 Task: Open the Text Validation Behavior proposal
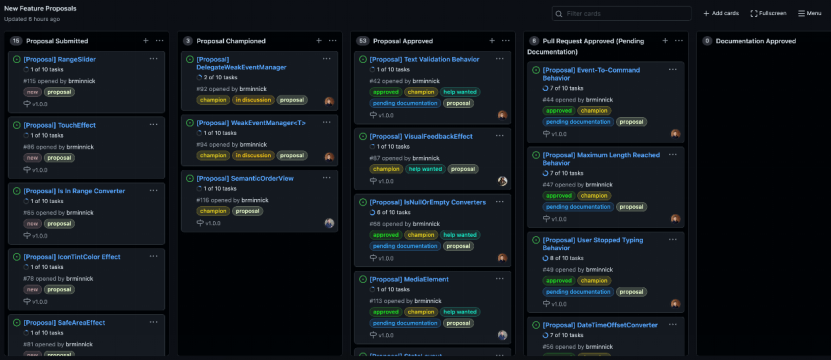(x=425, y=59)
